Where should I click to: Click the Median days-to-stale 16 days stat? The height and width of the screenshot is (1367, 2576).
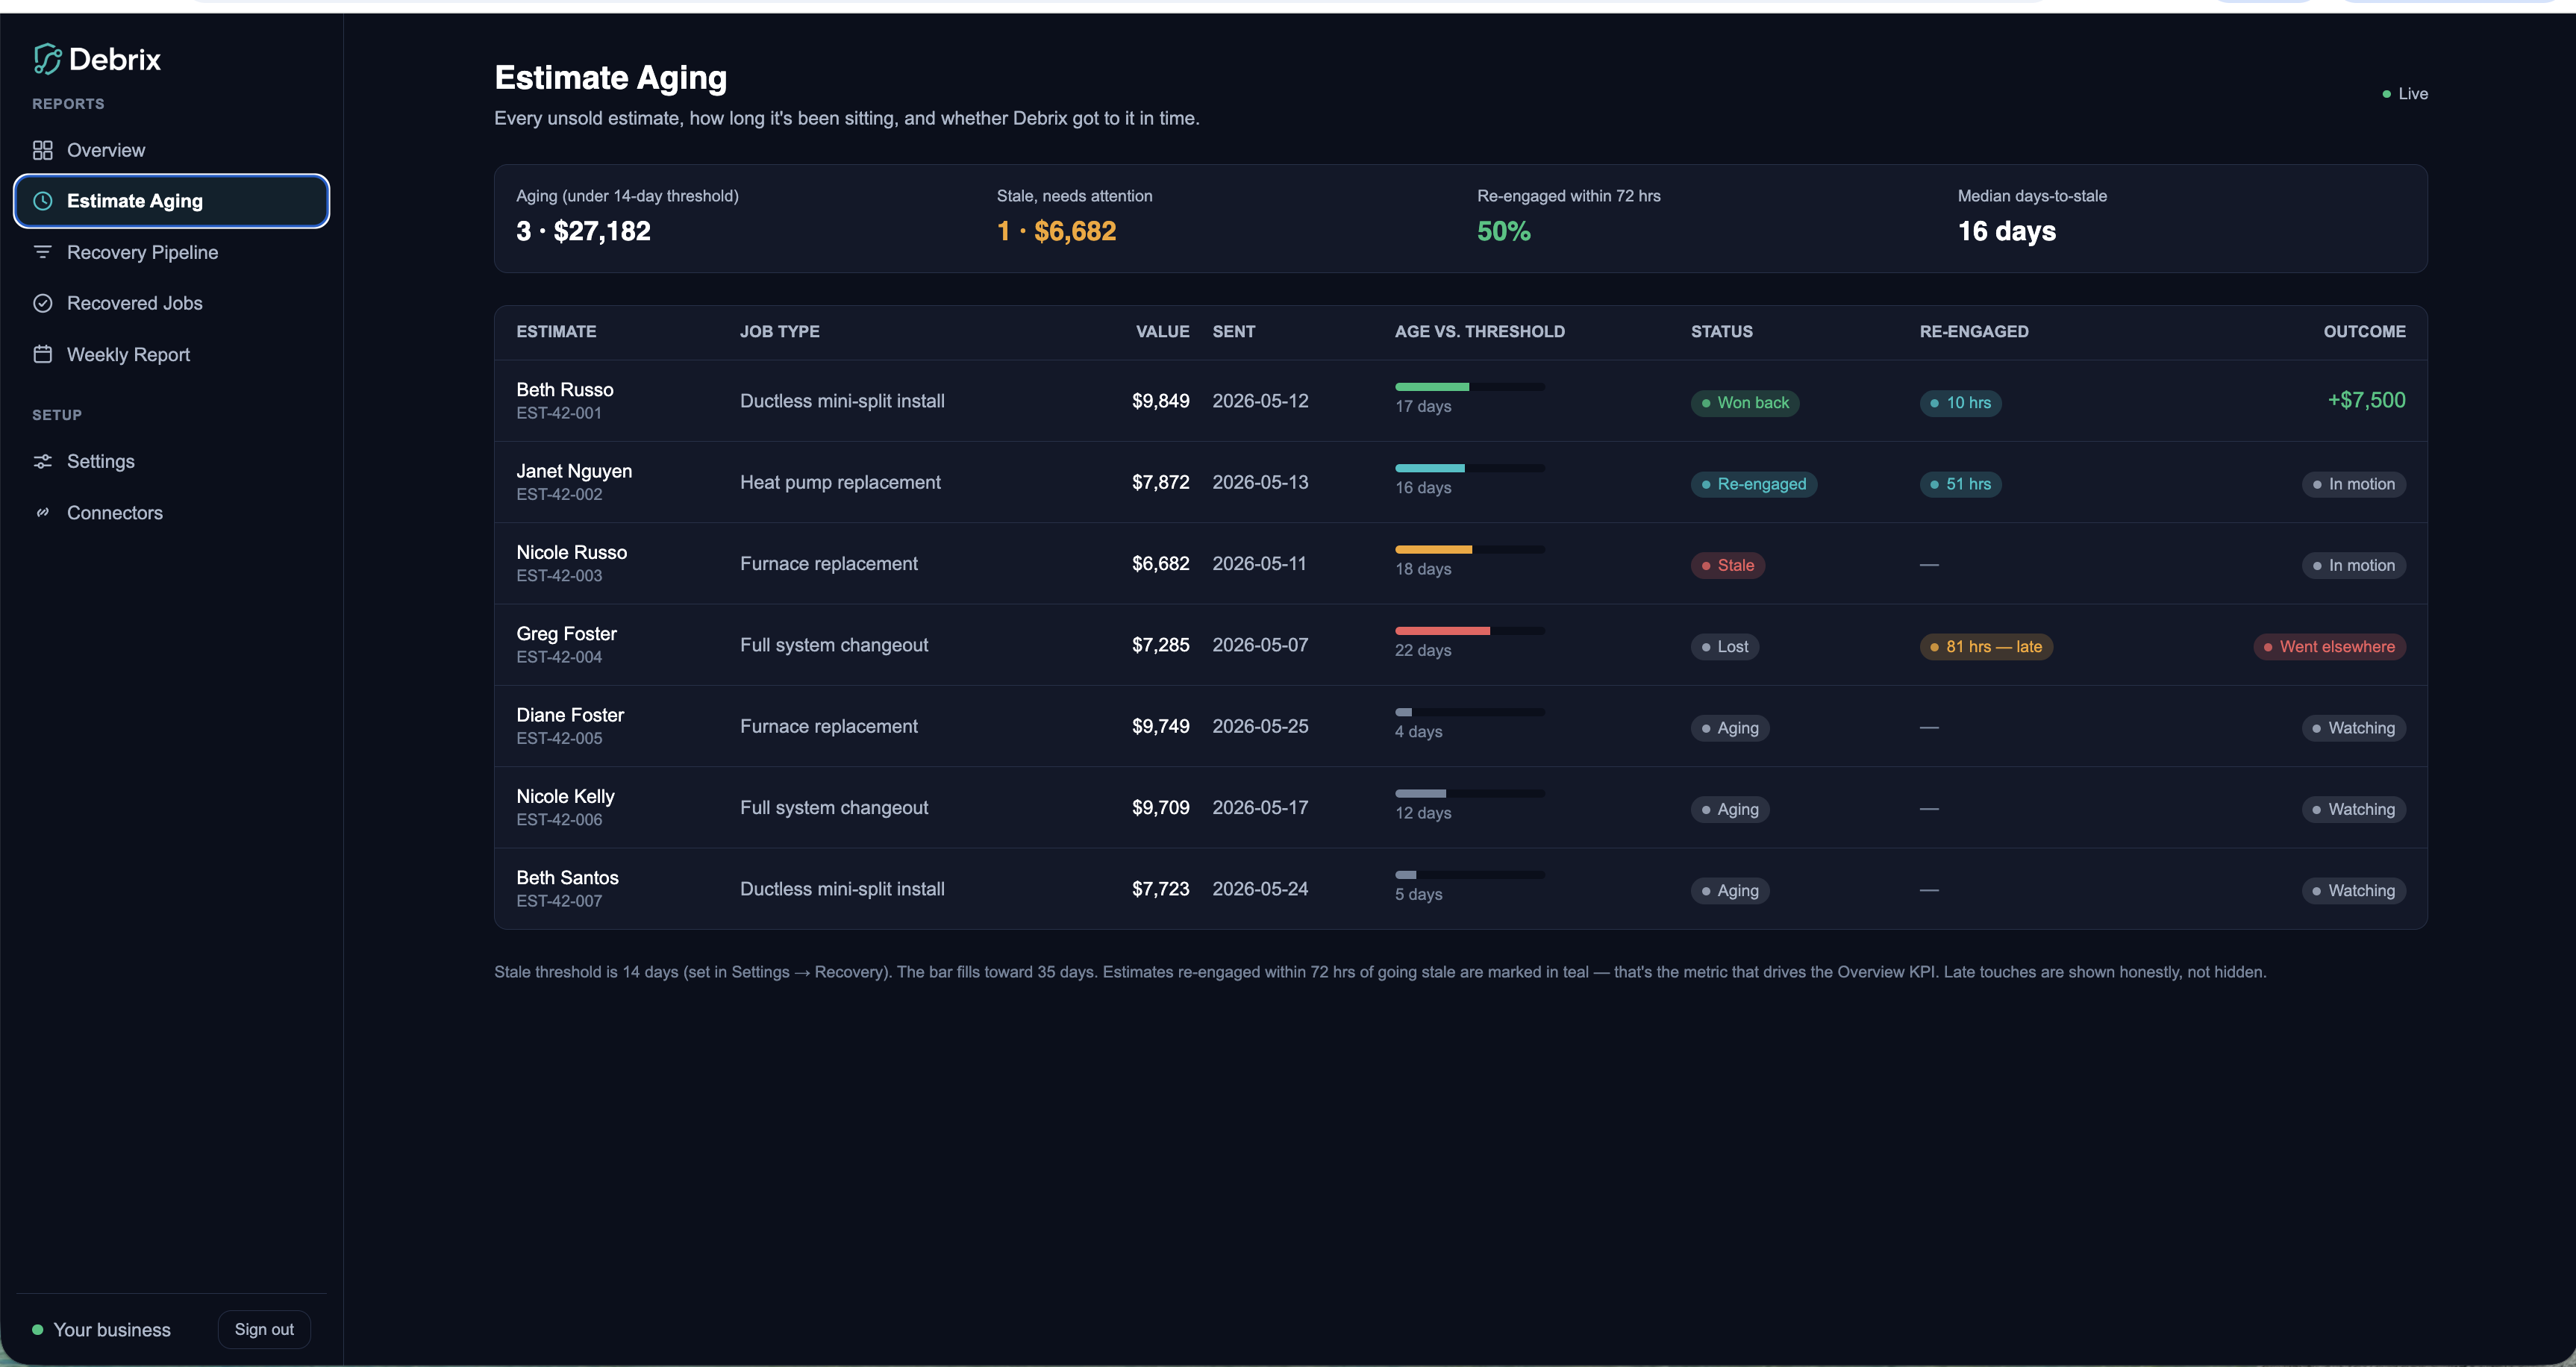pos(2032,217)
